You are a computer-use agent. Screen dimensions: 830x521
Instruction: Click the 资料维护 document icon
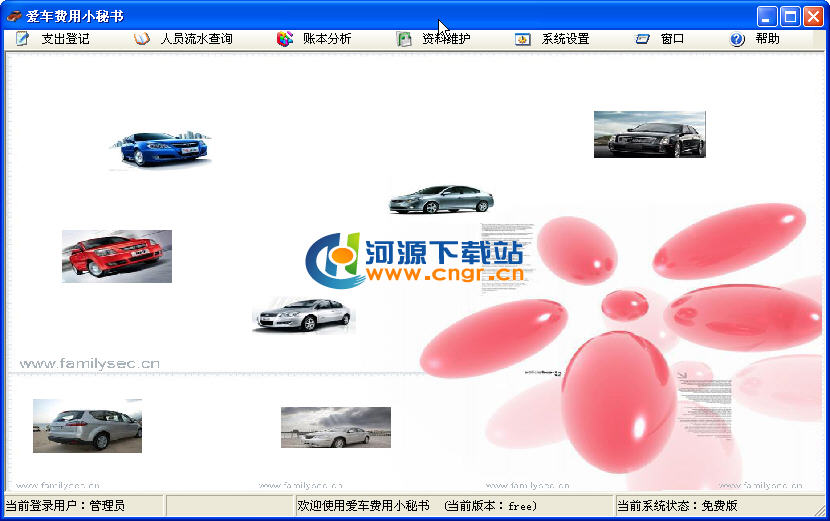404,39
